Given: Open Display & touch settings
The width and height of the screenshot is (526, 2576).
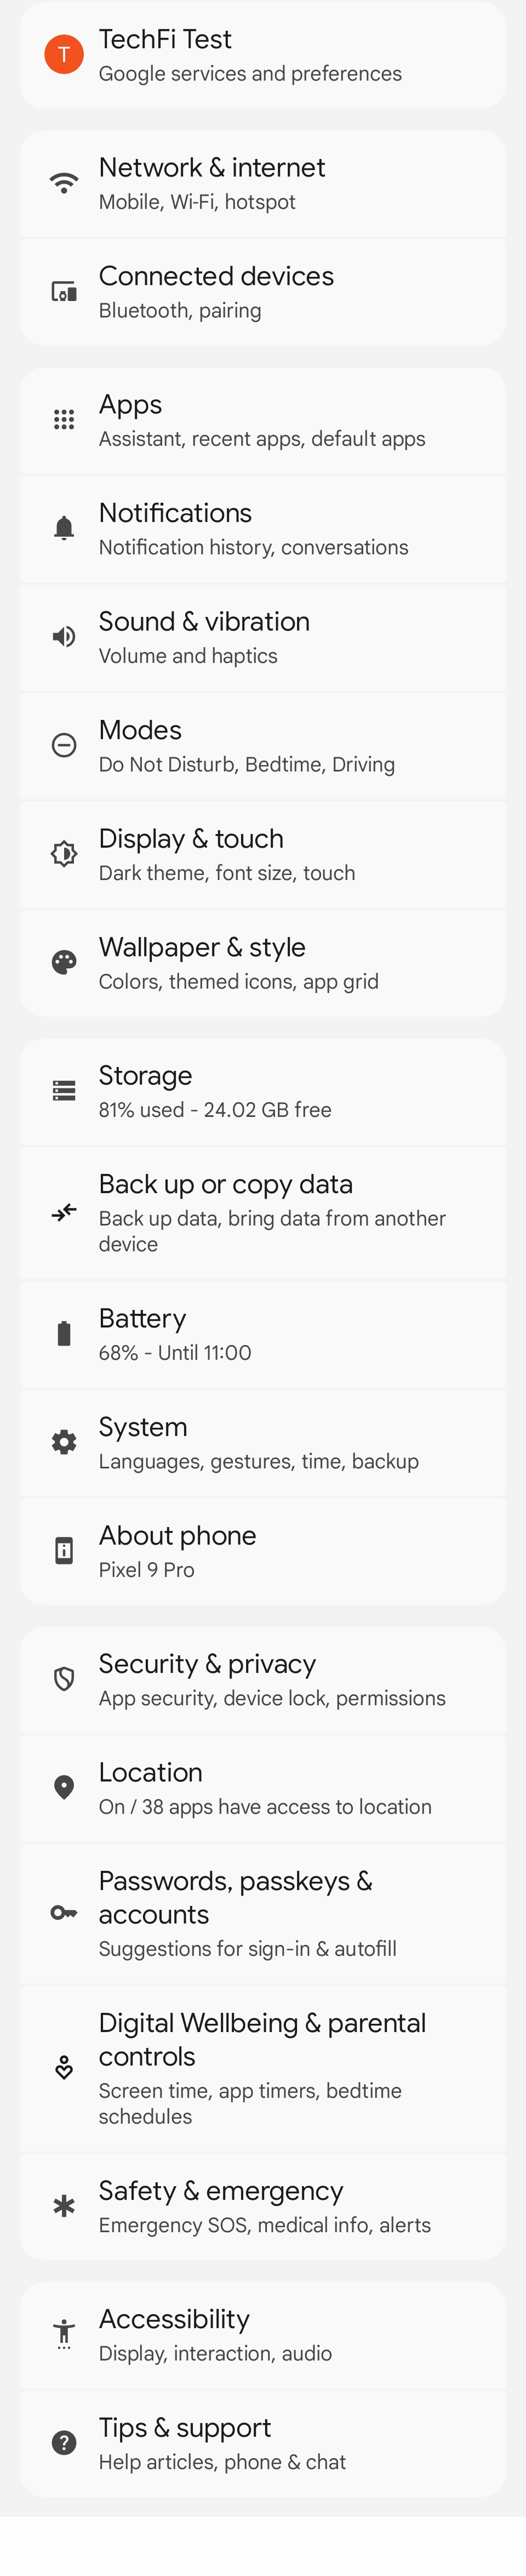Looking at the screenshot, I should [x=263, y=855].
